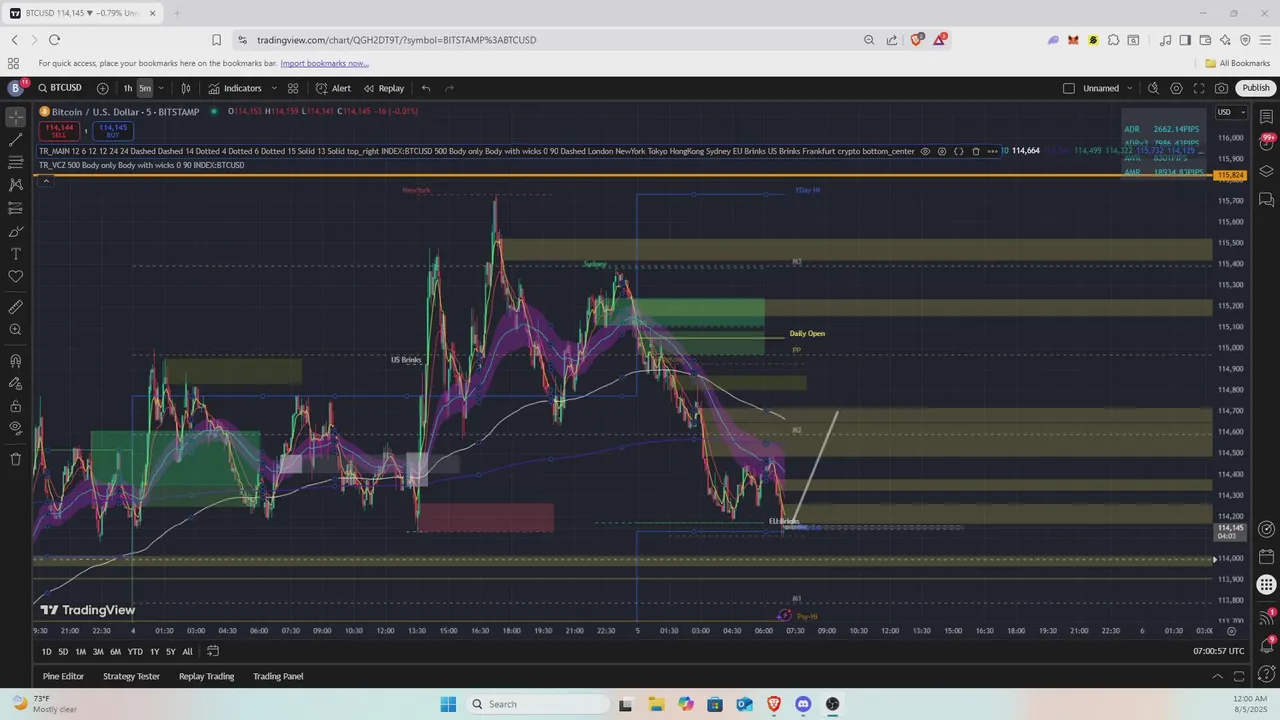This screenshot has height=720, width=1280.
Task: Redo the last chart action
Action: [x=449, y=88]
